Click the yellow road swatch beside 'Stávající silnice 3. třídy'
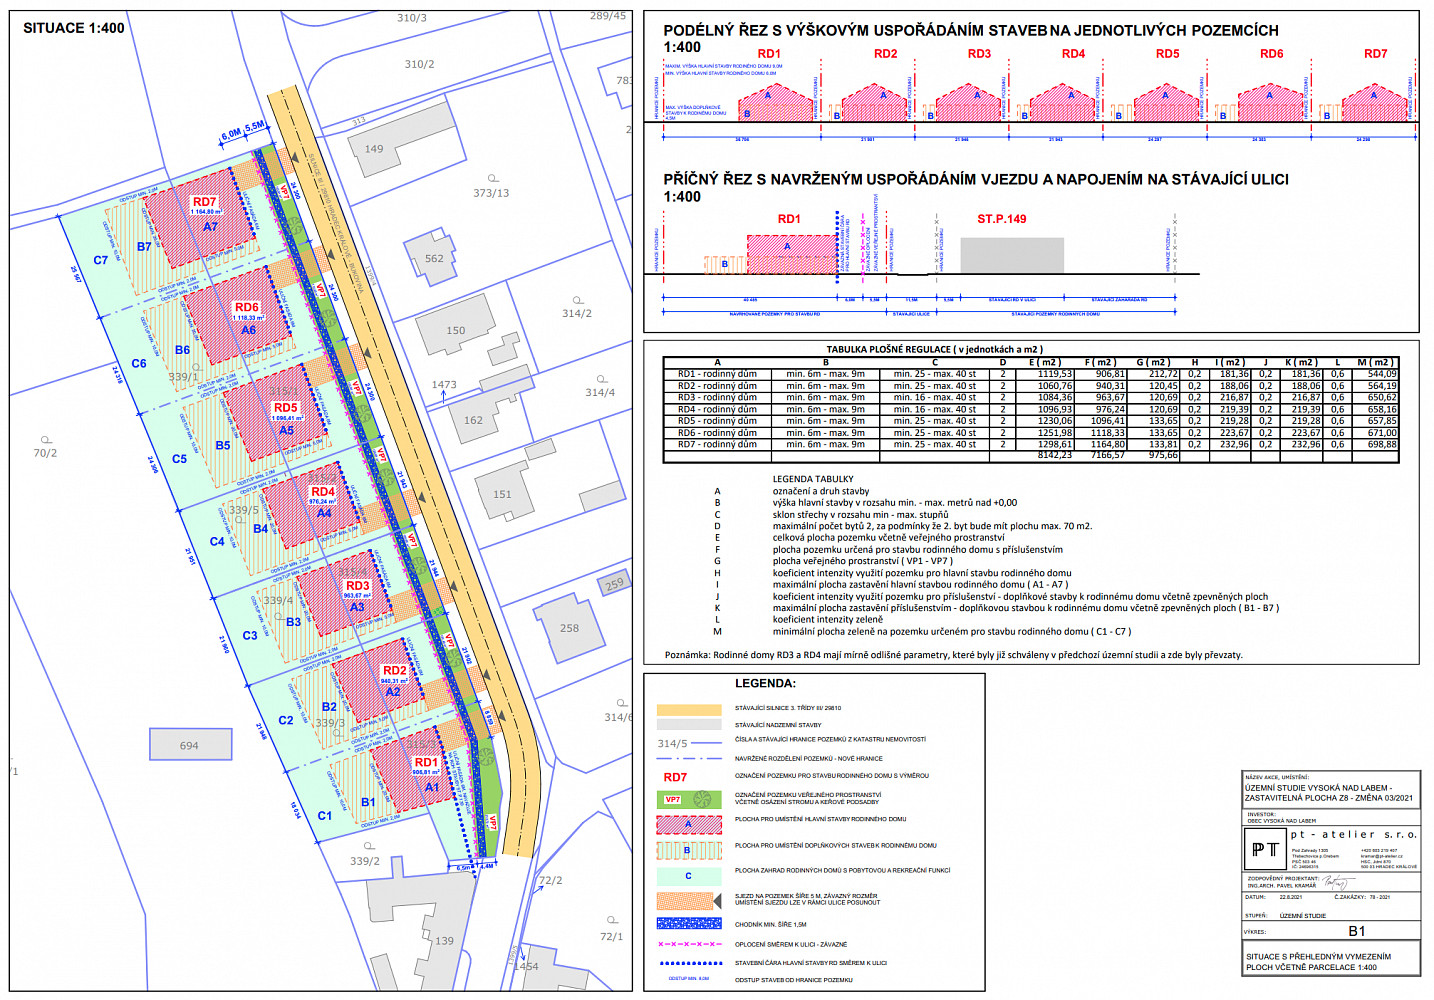The image size is (1434, 1000). click(x=689, y=708)
